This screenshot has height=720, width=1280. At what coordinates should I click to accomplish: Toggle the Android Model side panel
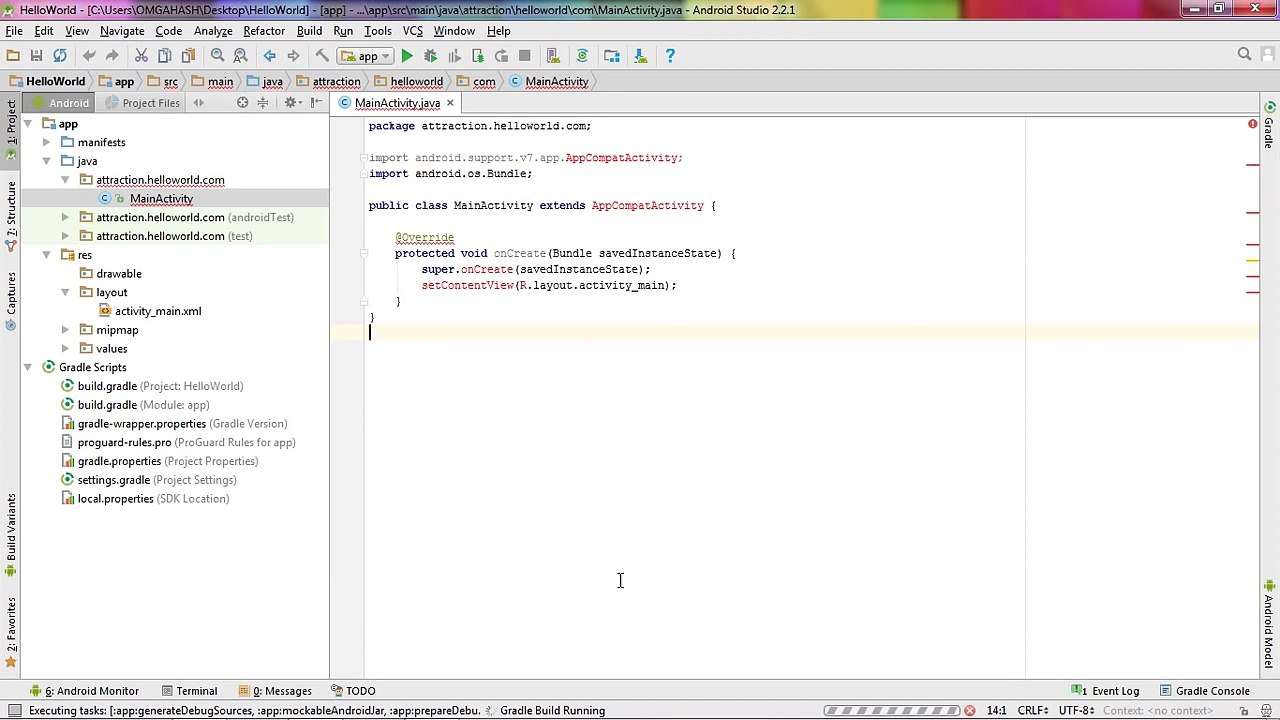click(x=1269, y=625)
